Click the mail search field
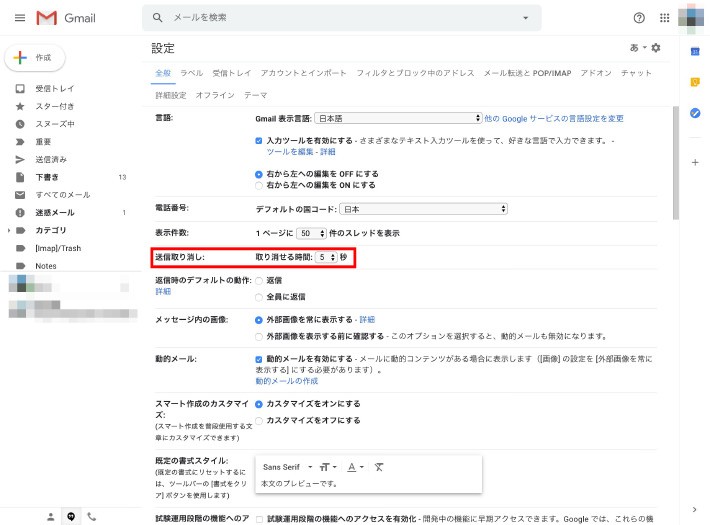This screenshot has height=525, width=710. pos(344,18)
